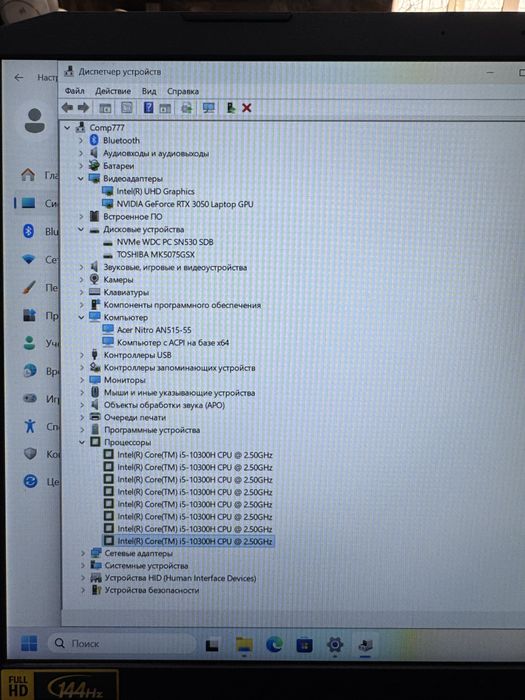Click the scan for hardware changes monitor icon

pos(208,108)
